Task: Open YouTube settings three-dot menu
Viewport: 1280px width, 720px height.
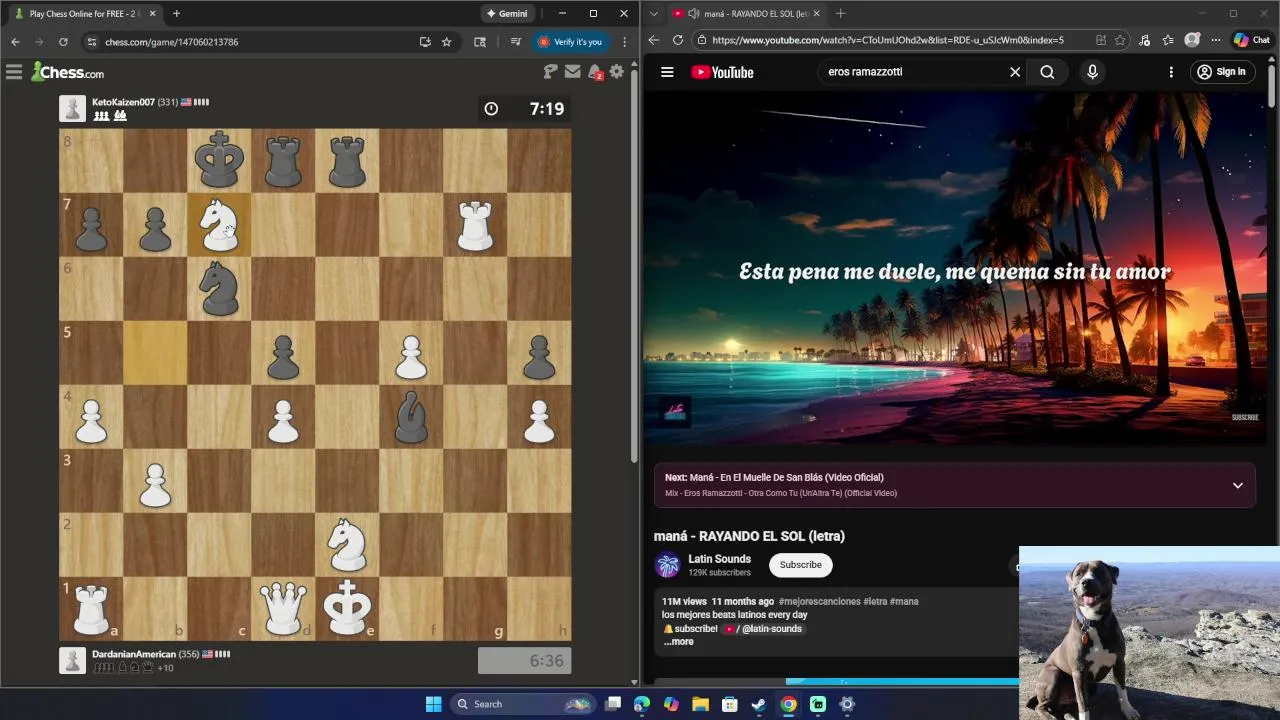Action: 1171,72
